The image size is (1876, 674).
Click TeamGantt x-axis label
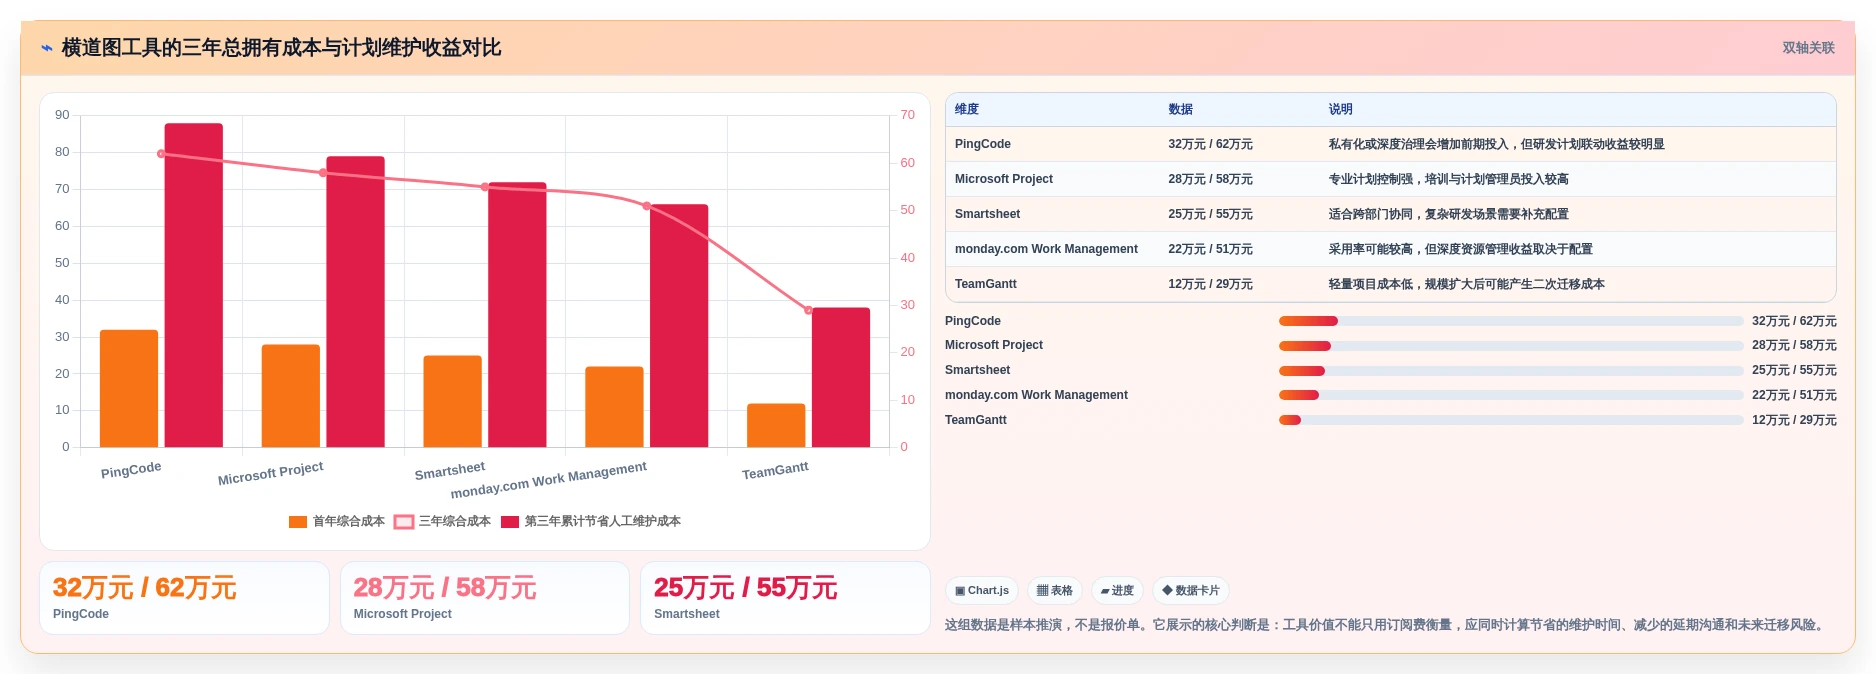tap(775, 471)
